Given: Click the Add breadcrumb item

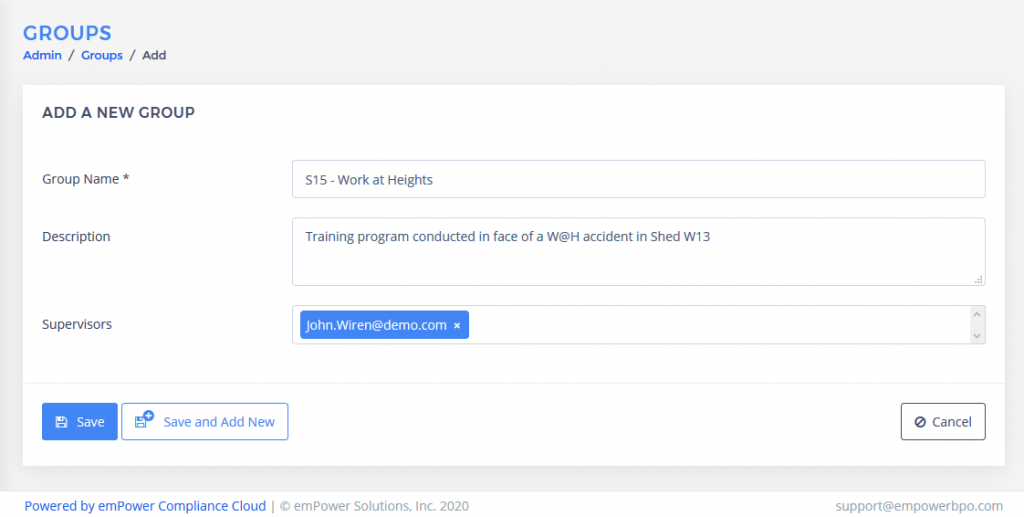Looking at the screenshot, I should pos(154,55).
